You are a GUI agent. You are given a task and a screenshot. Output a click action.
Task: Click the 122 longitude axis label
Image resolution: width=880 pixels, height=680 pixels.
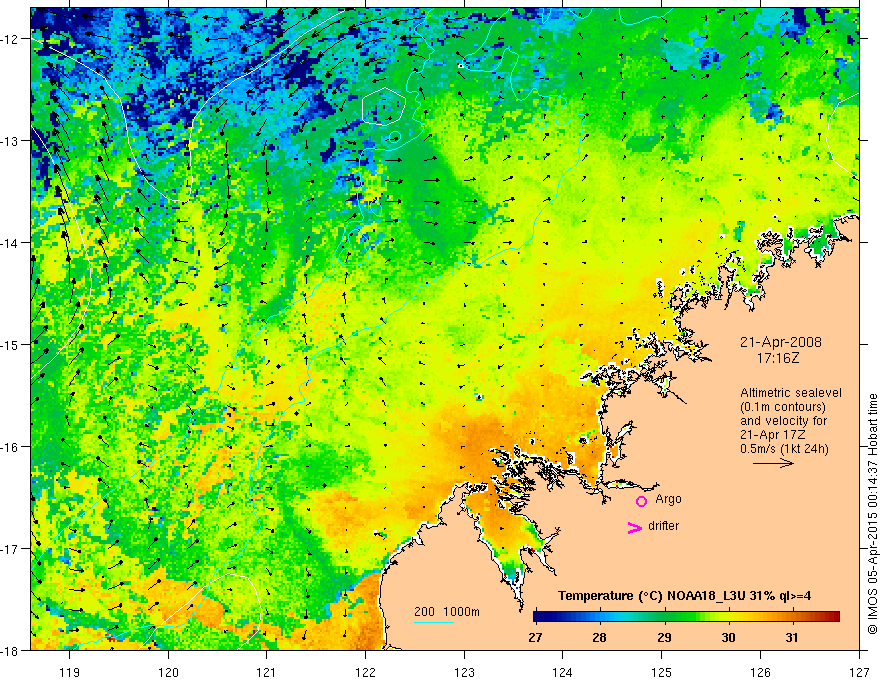365,672
